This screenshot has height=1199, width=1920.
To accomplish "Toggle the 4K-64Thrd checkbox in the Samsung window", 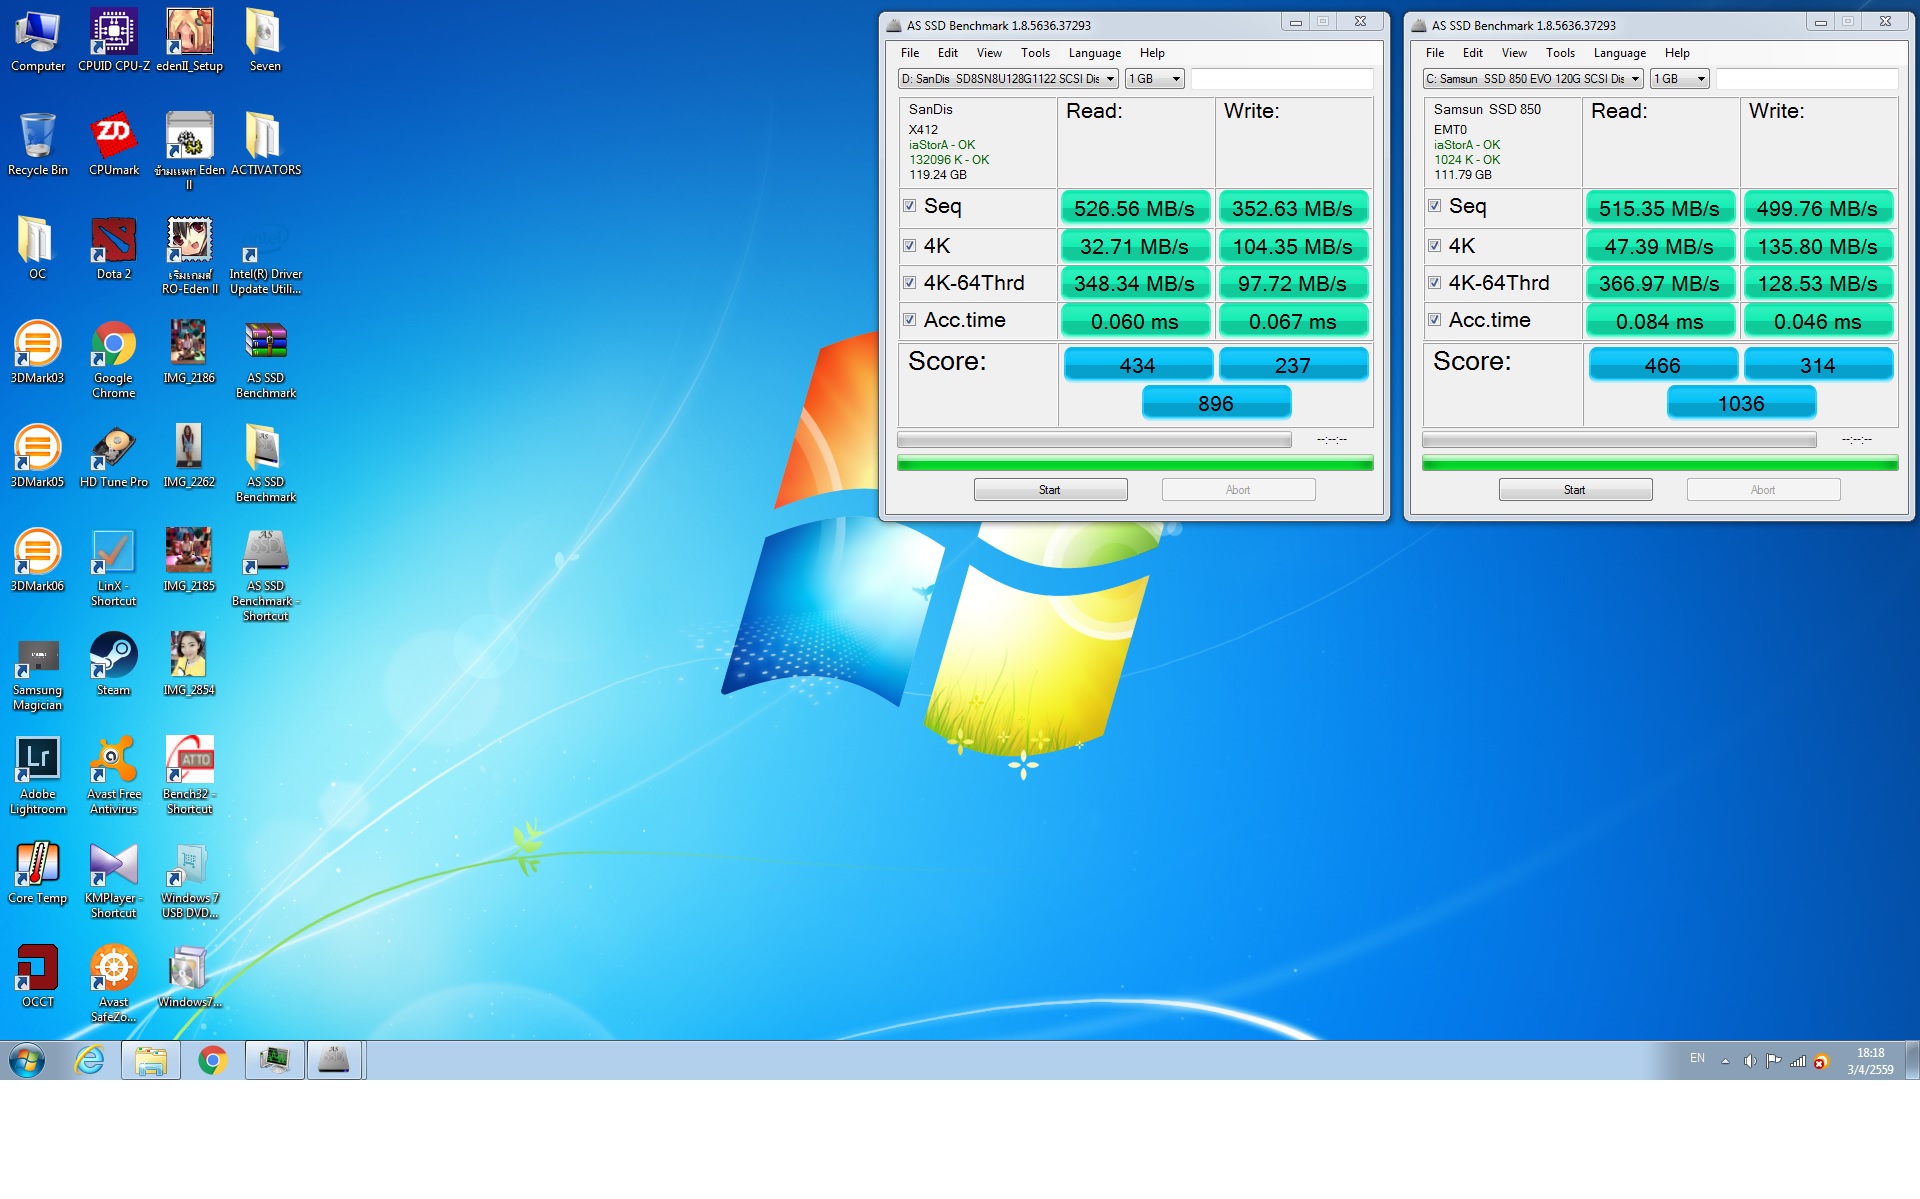I will tap(1434, 283).
